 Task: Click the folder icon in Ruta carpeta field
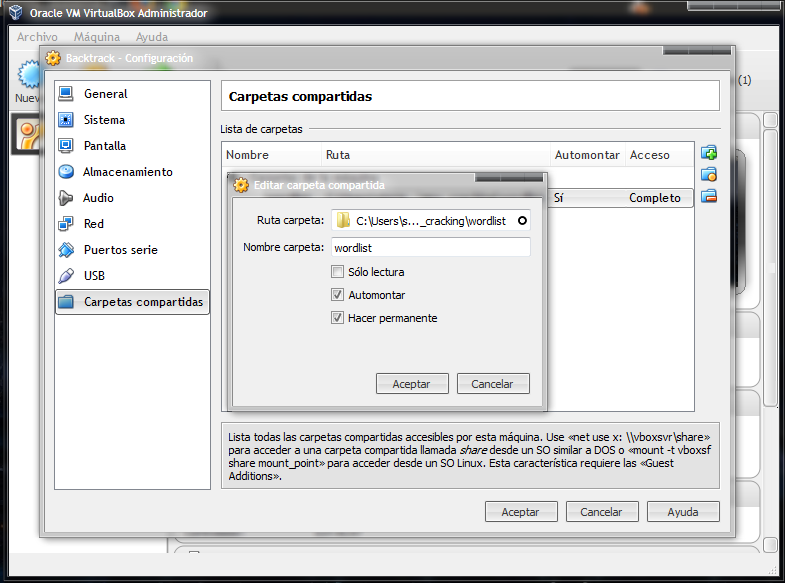(x=343, y=221)
